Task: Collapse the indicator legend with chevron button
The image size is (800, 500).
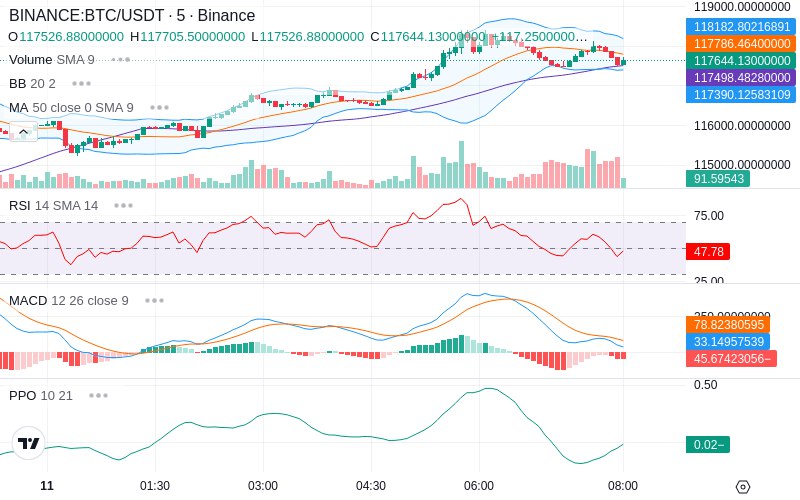Action: [23, 132]
